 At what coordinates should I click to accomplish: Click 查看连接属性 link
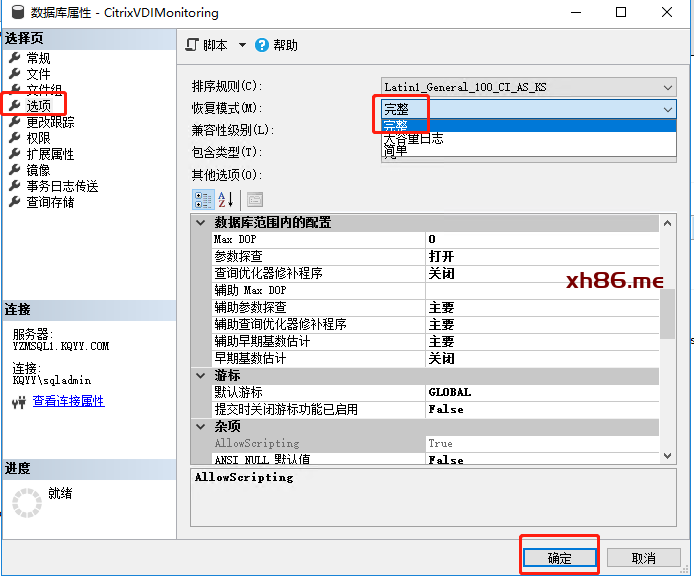(68, 401)
